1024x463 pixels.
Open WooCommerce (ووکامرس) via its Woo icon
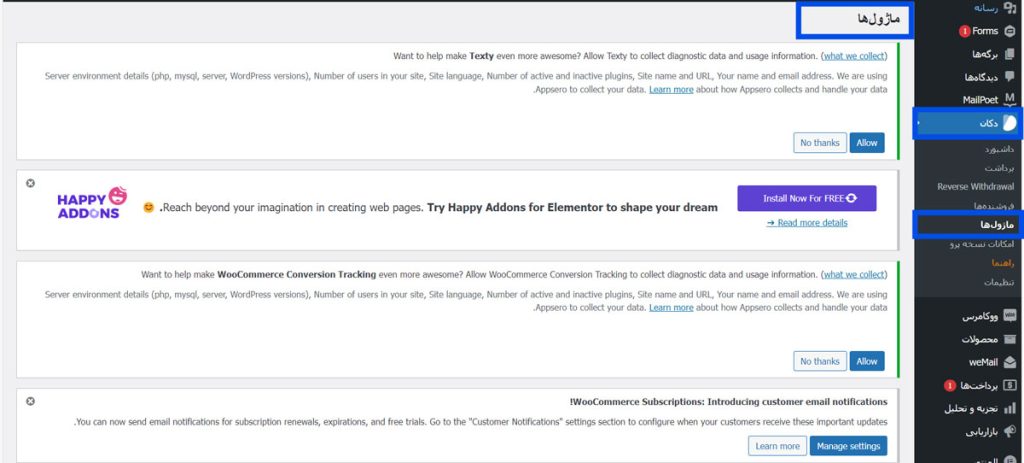click(1009, 316)
